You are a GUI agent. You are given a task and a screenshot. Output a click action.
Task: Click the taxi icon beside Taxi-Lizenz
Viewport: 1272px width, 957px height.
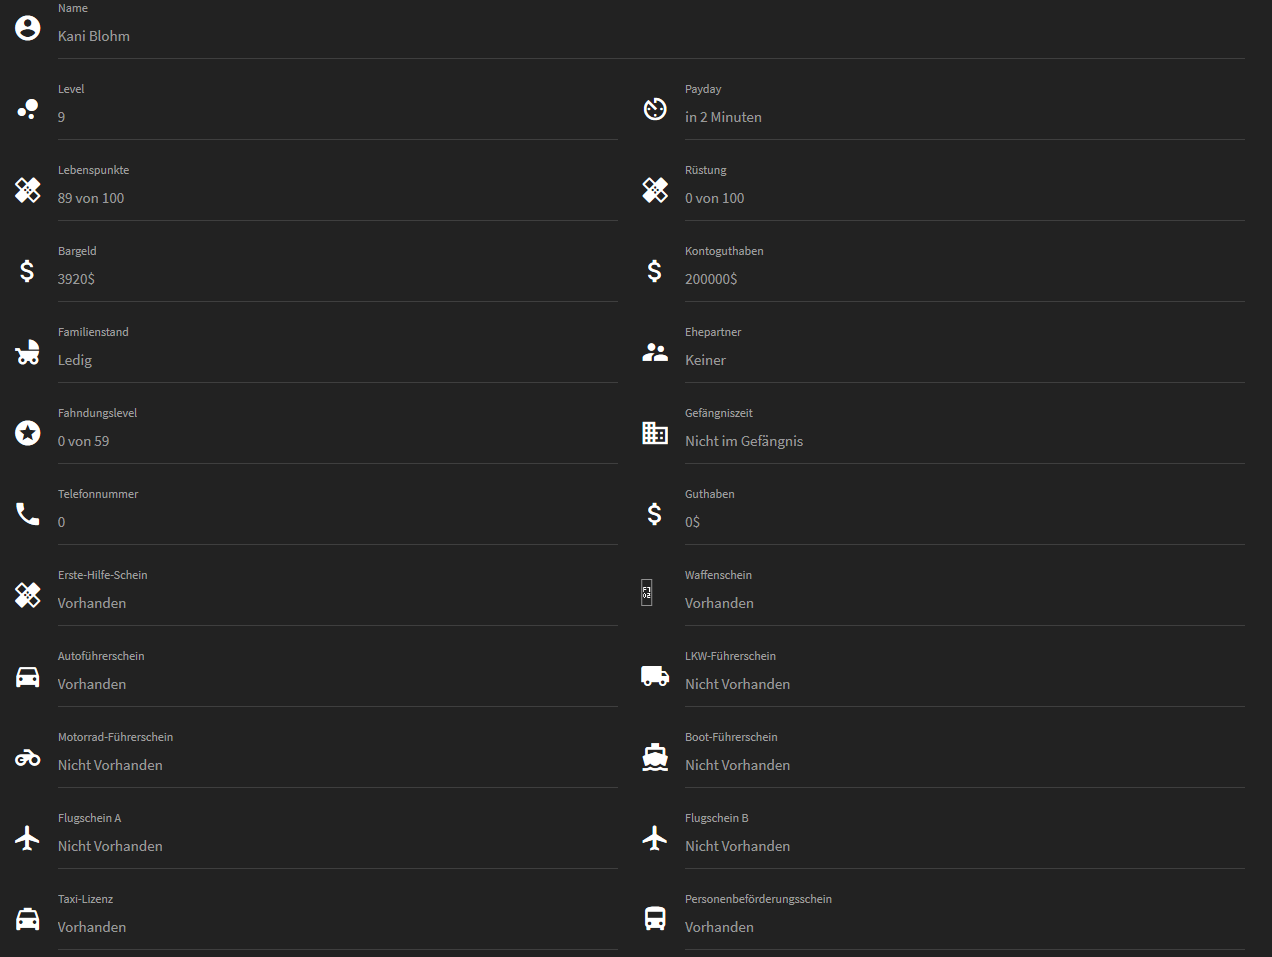coord(28,918)
